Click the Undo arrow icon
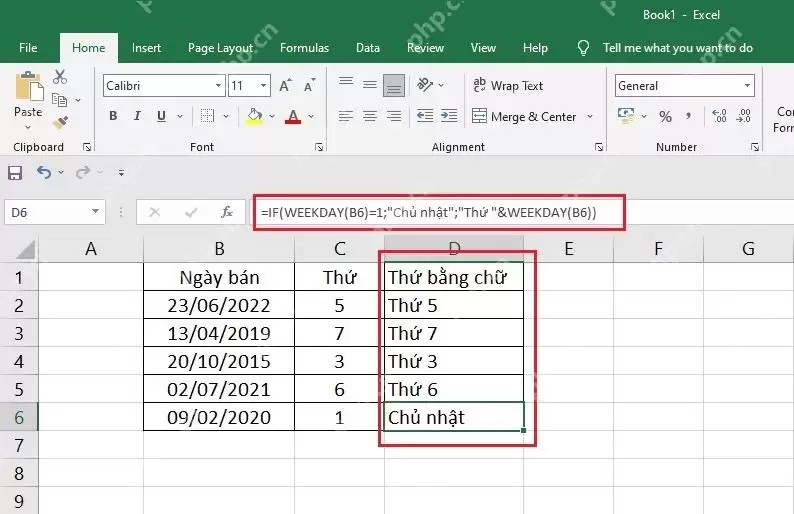 [x=44, y=173]
